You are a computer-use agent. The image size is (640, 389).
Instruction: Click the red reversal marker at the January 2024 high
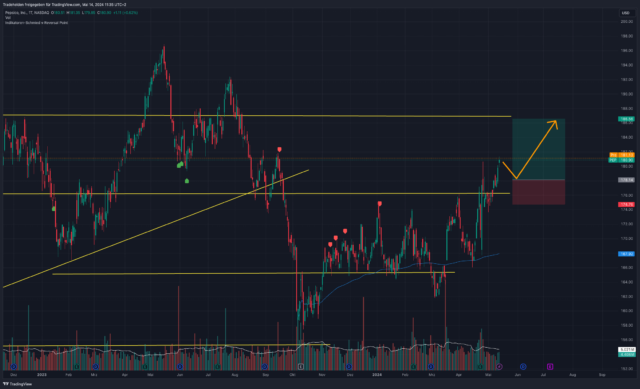[380, 203]
